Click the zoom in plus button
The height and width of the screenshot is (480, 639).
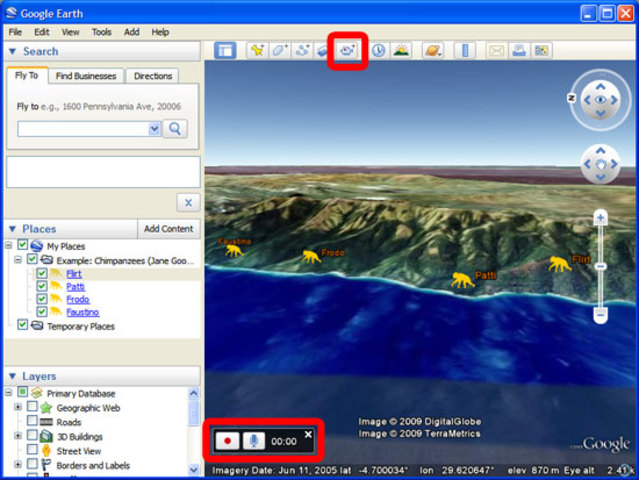(600, 218)
